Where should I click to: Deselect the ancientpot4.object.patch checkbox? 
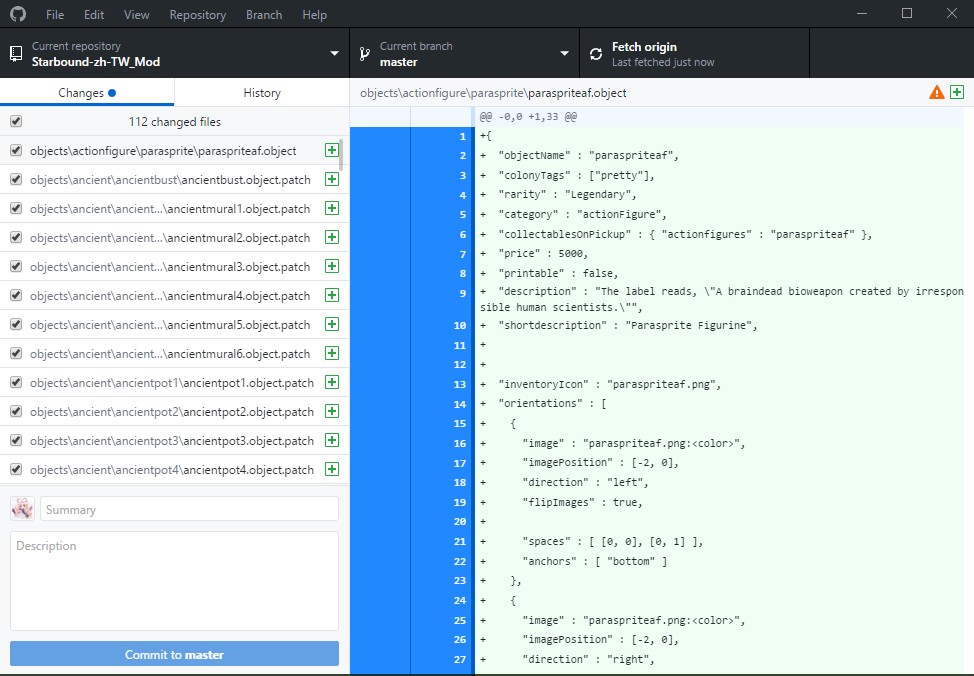[x=16, y=469]
